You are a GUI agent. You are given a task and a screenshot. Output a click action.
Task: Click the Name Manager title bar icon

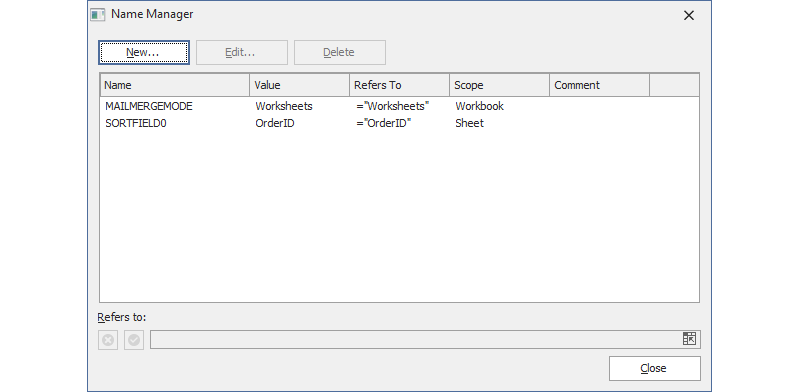pyautogui.click(x=98, y=15)
